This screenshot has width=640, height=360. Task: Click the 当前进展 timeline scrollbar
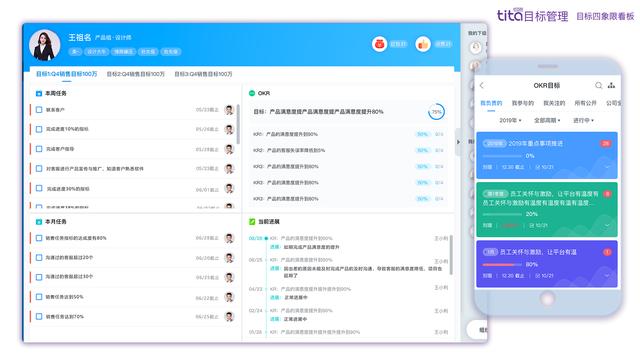click(x=451, y=255)
